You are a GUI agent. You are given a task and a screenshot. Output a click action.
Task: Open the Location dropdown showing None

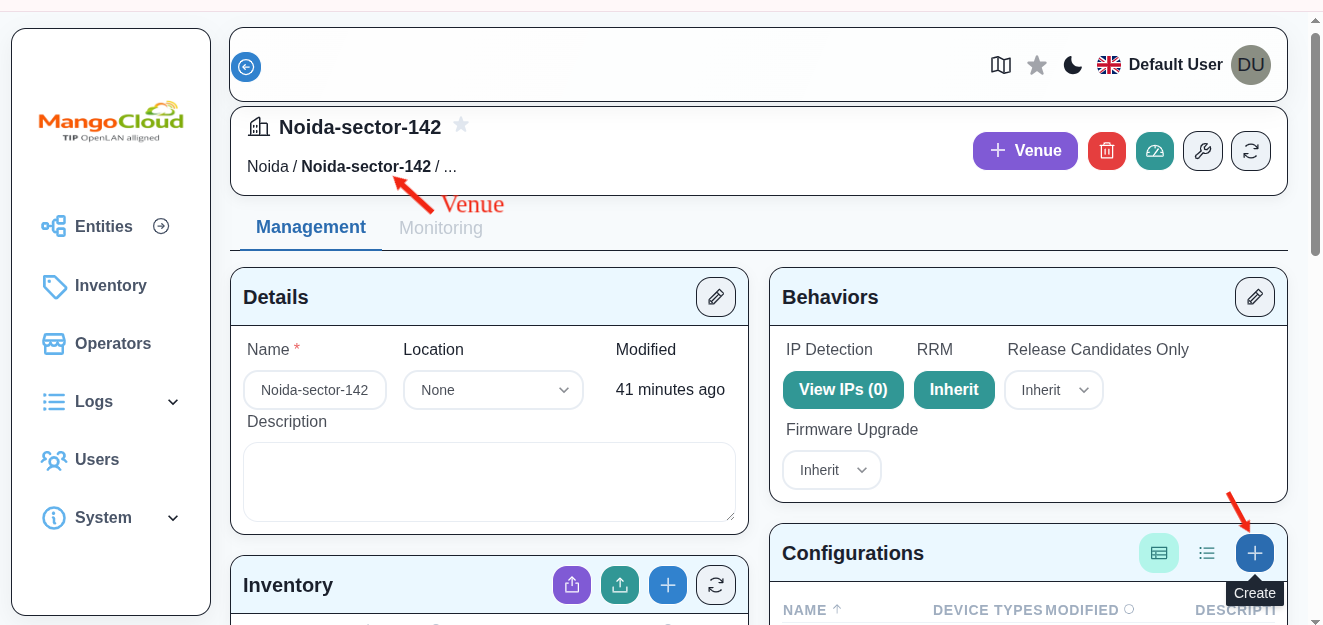pyautogui.click(x=493, y=390)
